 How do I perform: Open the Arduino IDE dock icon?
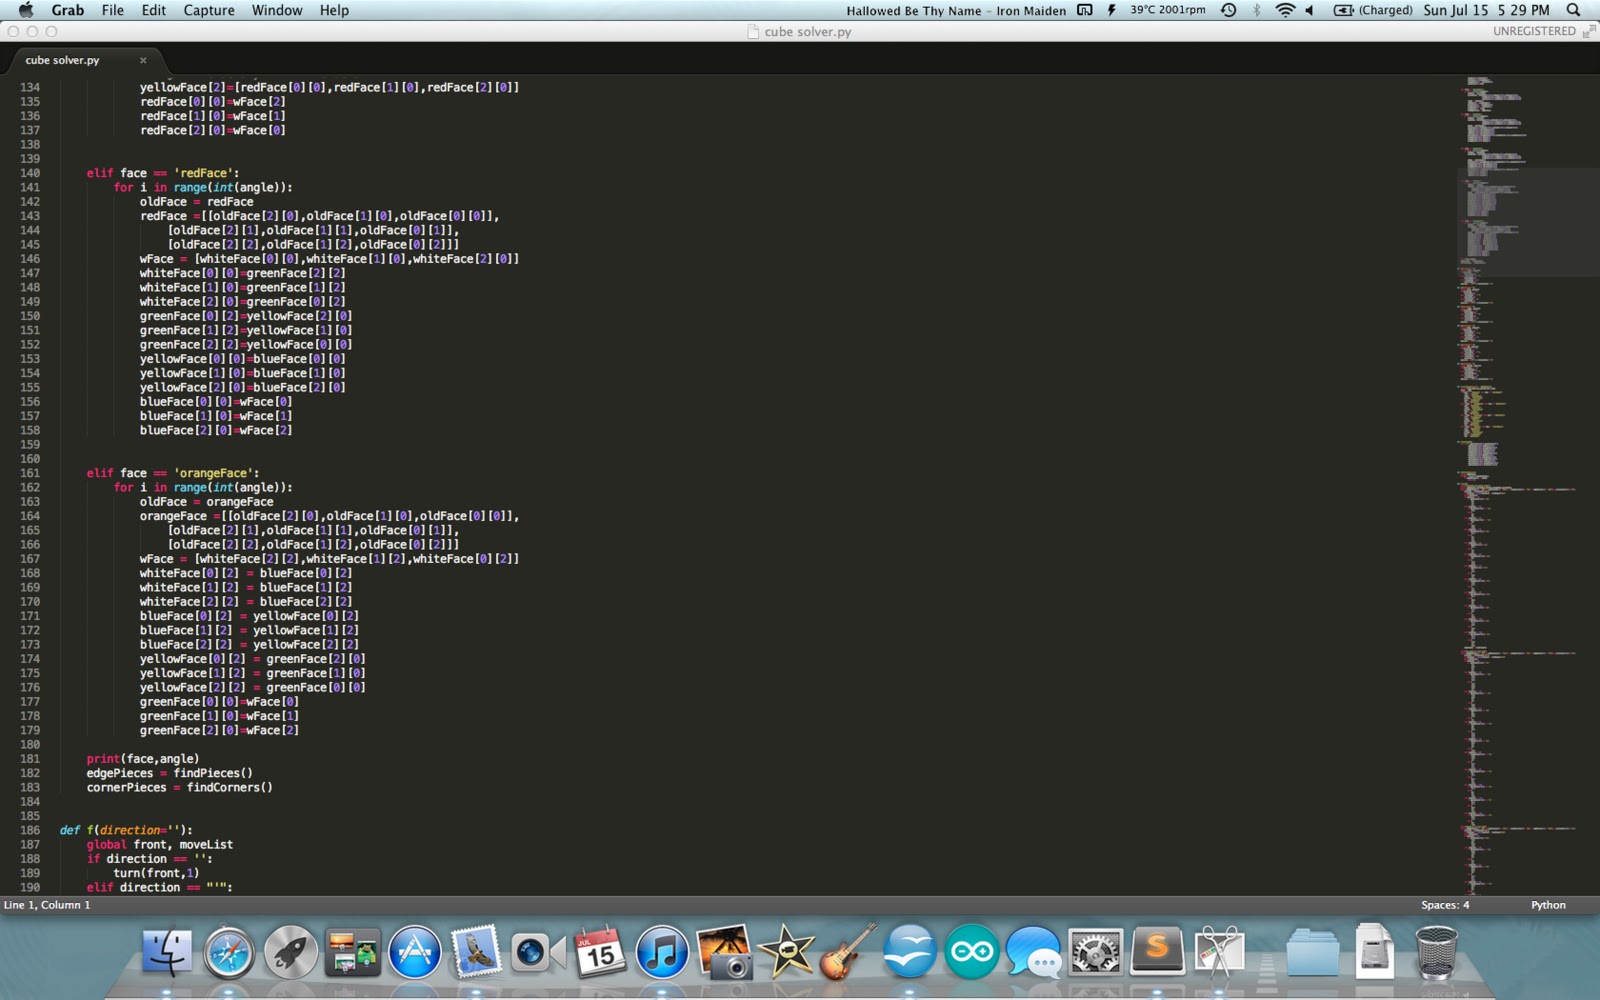pos(971,951)
